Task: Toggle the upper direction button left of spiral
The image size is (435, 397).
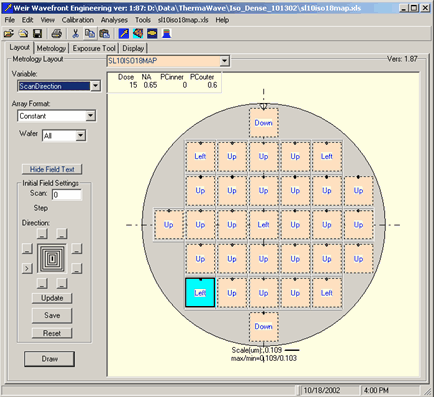Action: (27, 249)
